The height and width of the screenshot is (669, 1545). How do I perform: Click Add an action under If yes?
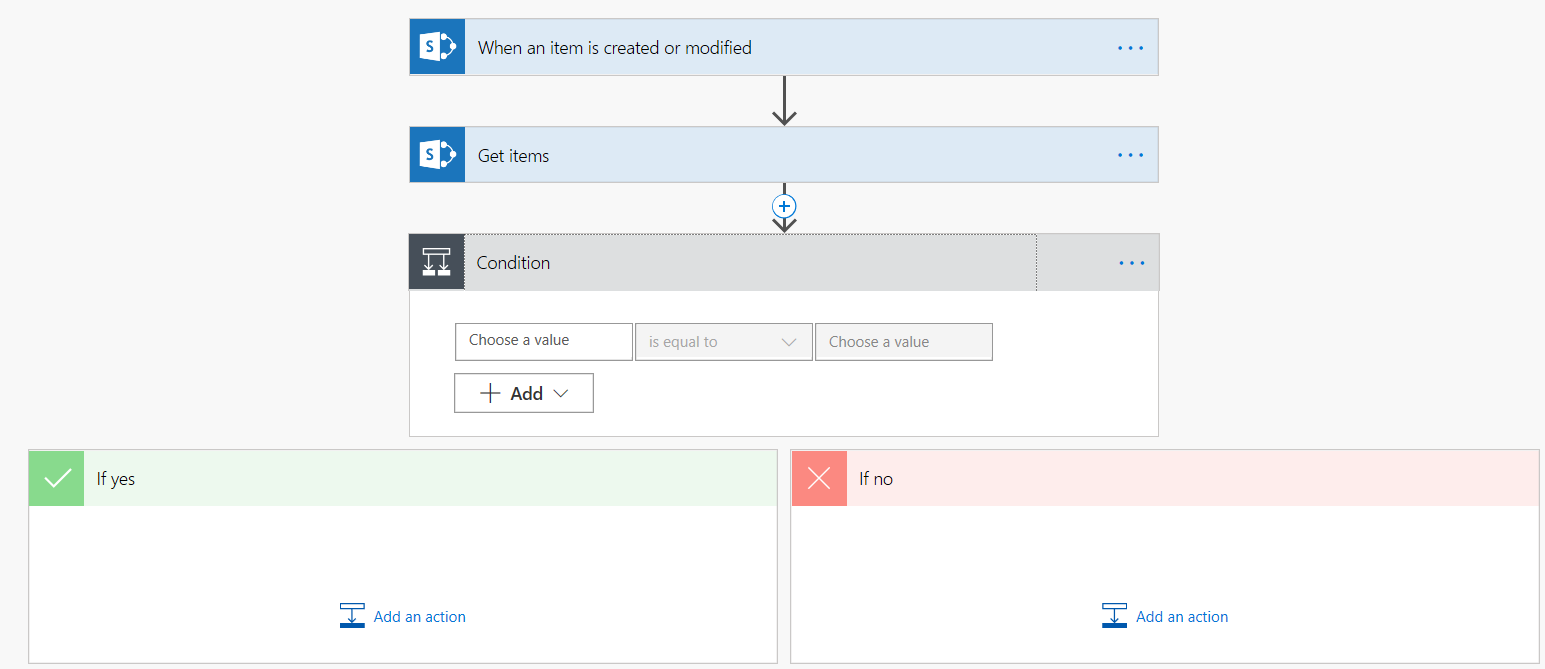(x=419, y=616)
